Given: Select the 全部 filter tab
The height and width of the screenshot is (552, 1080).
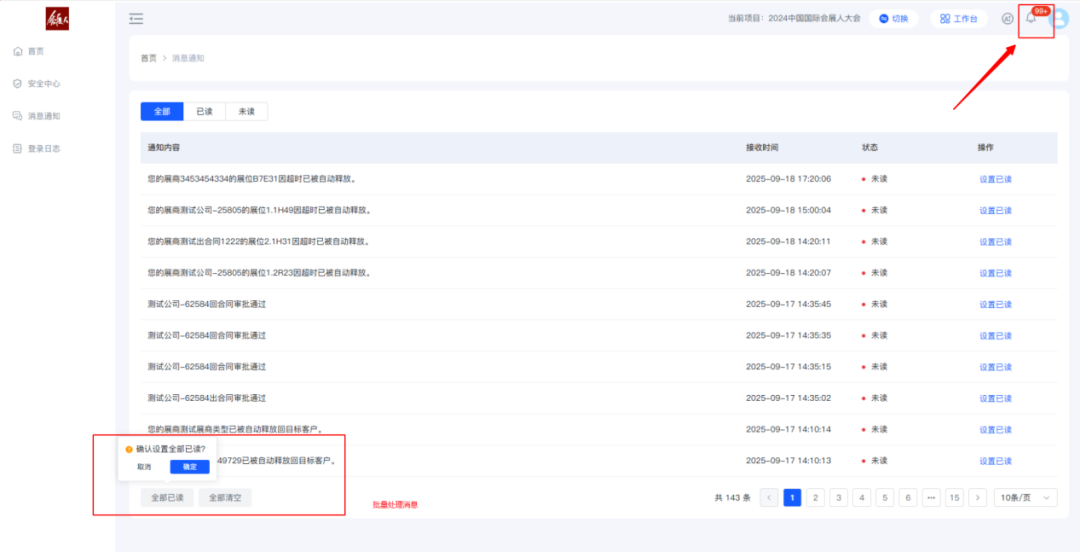Looking at the screenshot, I should pyautogui.click(x=162, y=111).
